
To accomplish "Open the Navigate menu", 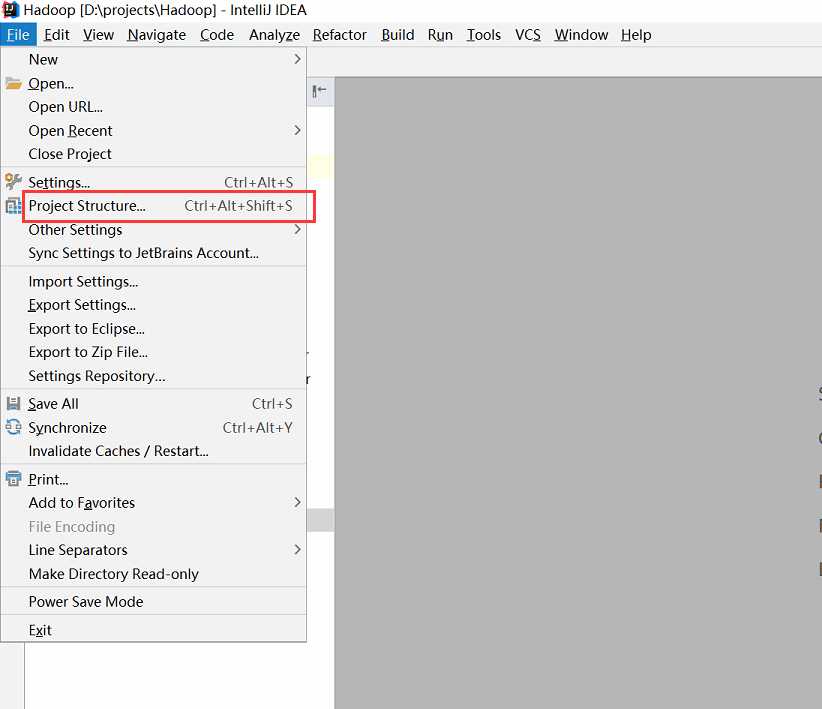I will click(x=156, y=35).
